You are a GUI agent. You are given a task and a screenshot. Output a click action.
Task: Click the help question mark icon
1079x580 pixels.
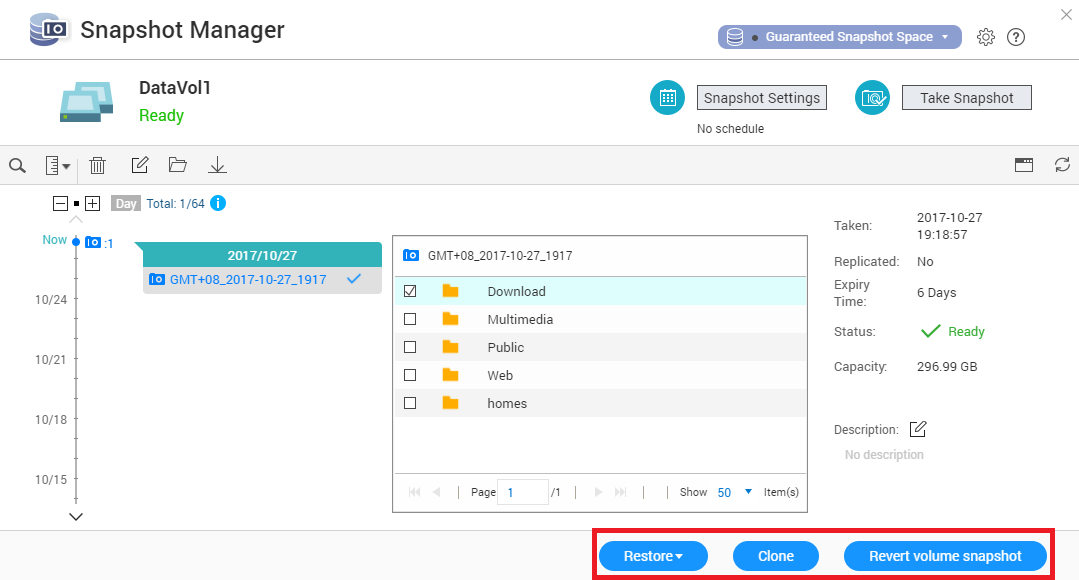coord(1016,37)
